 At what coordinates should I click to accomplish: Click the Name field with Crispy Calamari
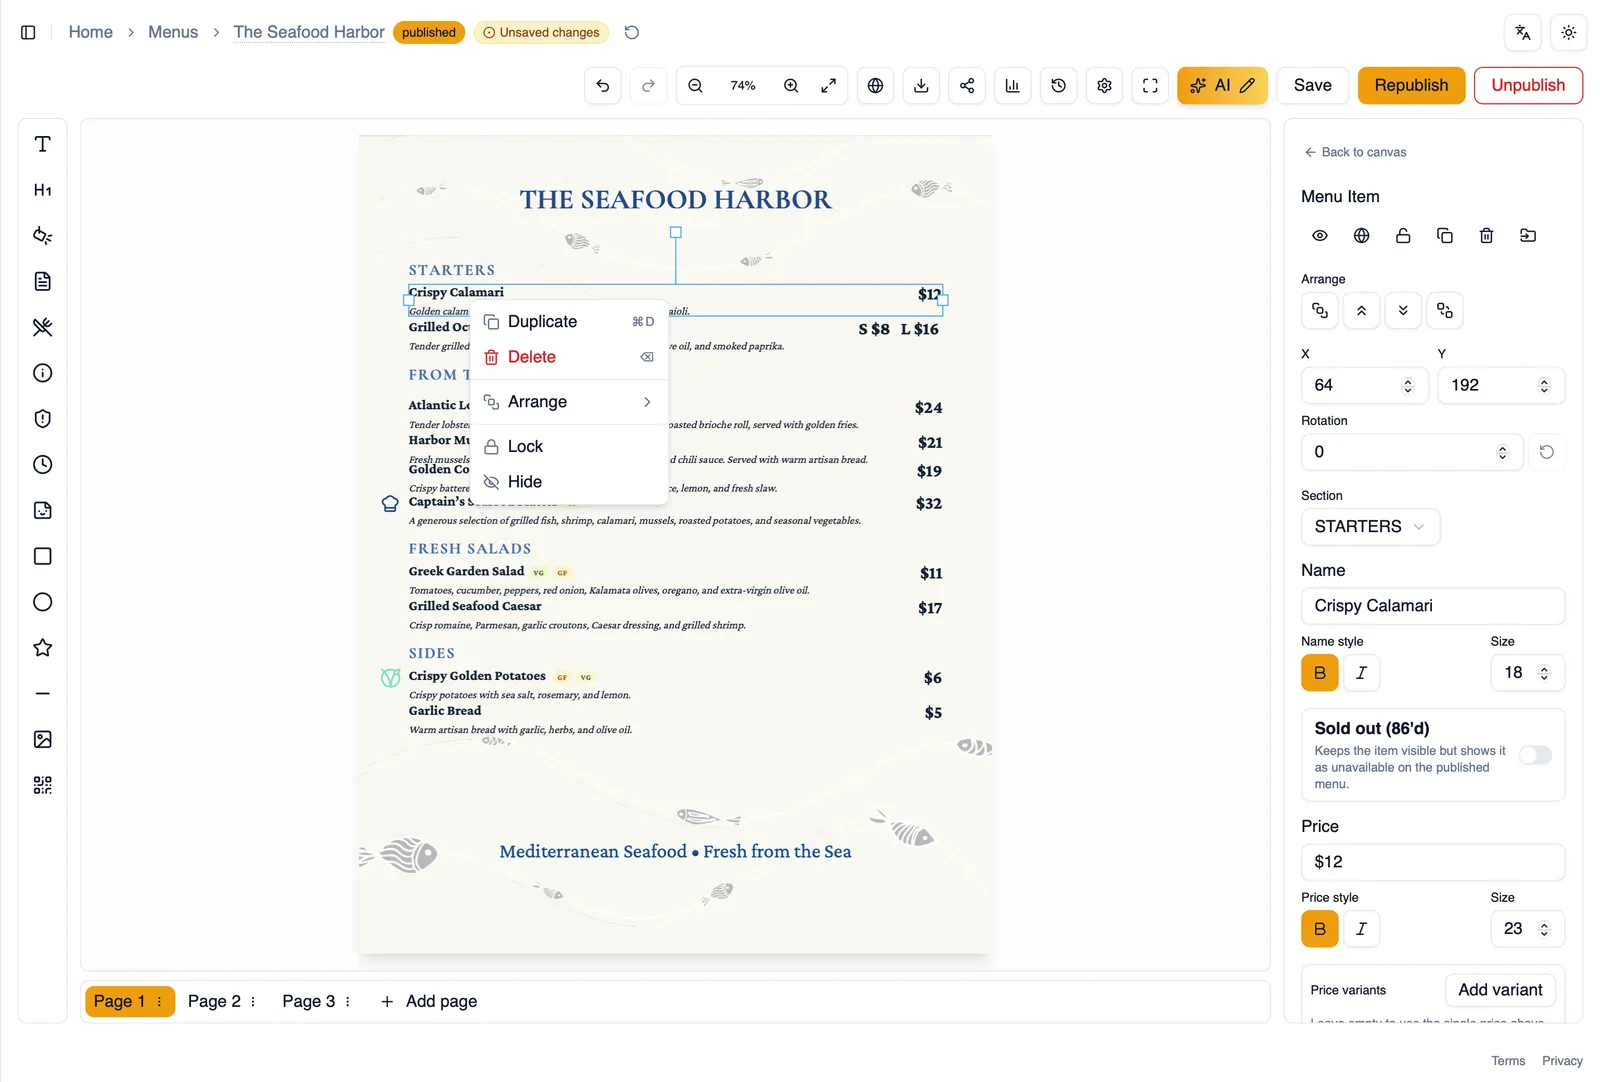[x=1433, y=606]
